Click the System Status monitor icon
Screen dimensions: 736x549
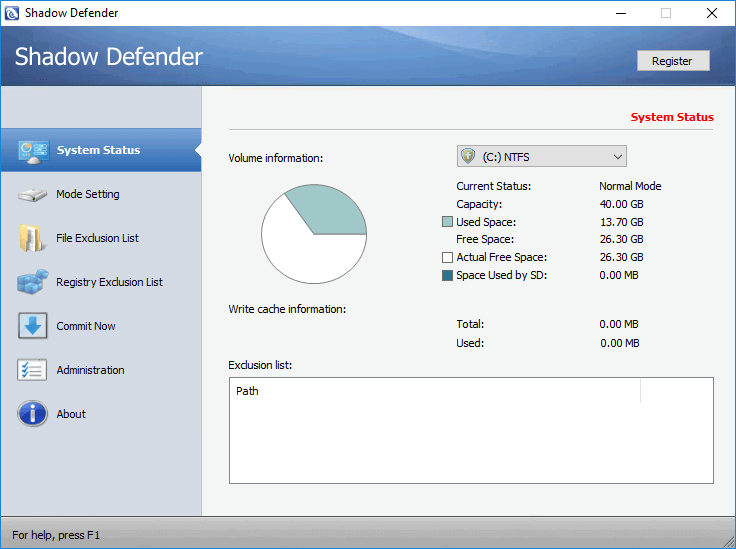33,152
